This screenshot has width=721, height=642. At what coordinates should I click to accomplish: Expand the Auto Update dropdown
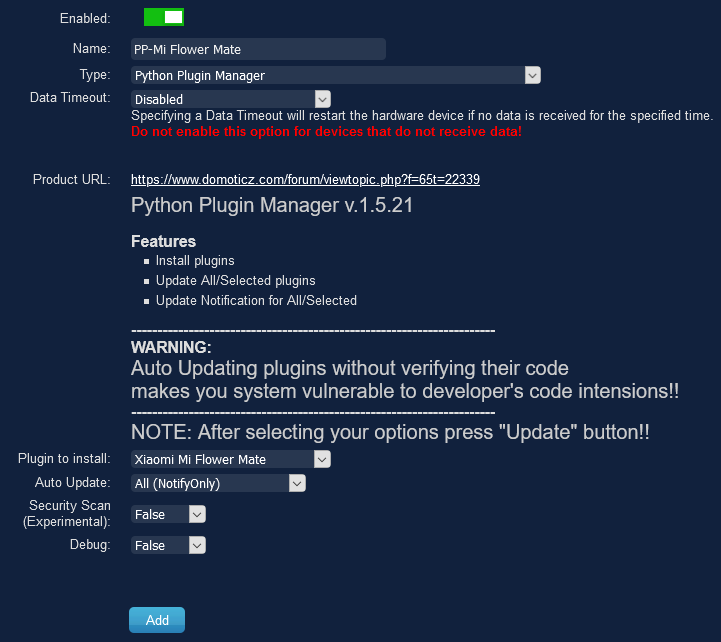click(x=218, y=483)
